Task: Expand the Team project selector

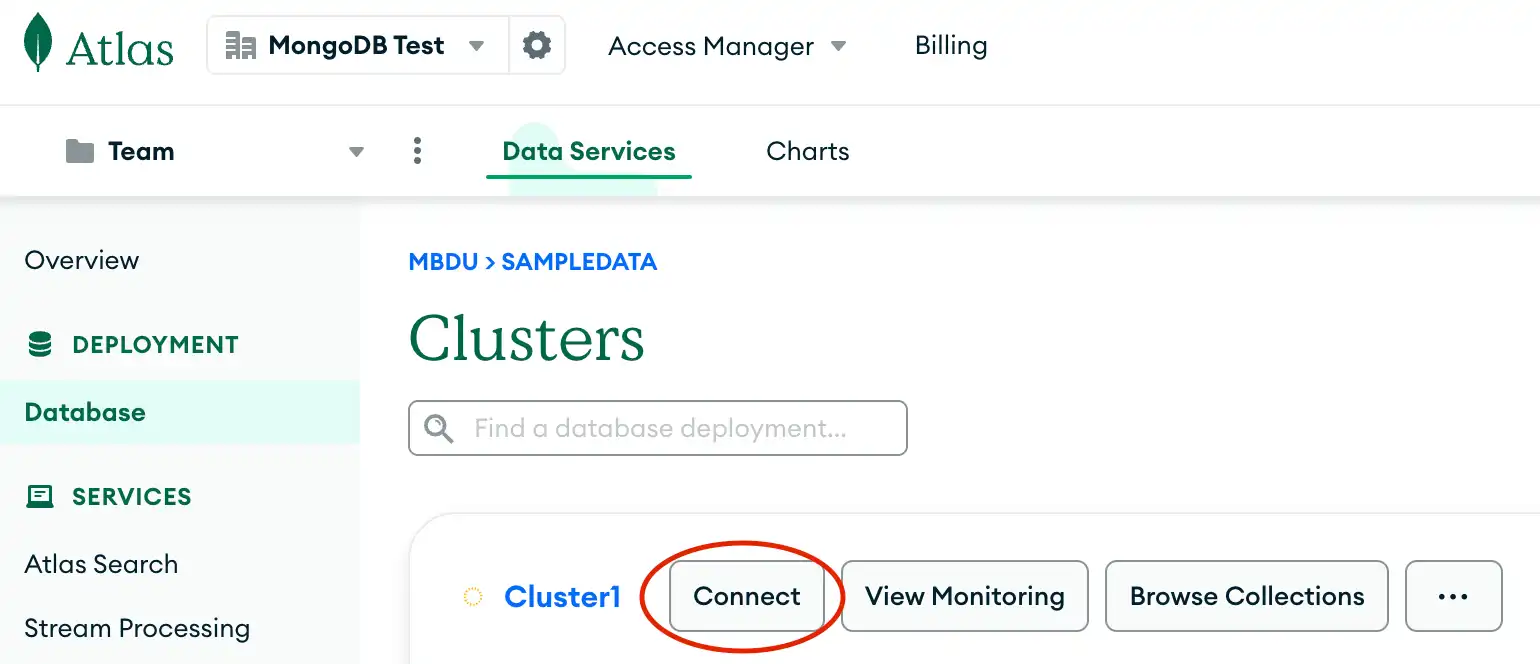Action: pos(356,150)
